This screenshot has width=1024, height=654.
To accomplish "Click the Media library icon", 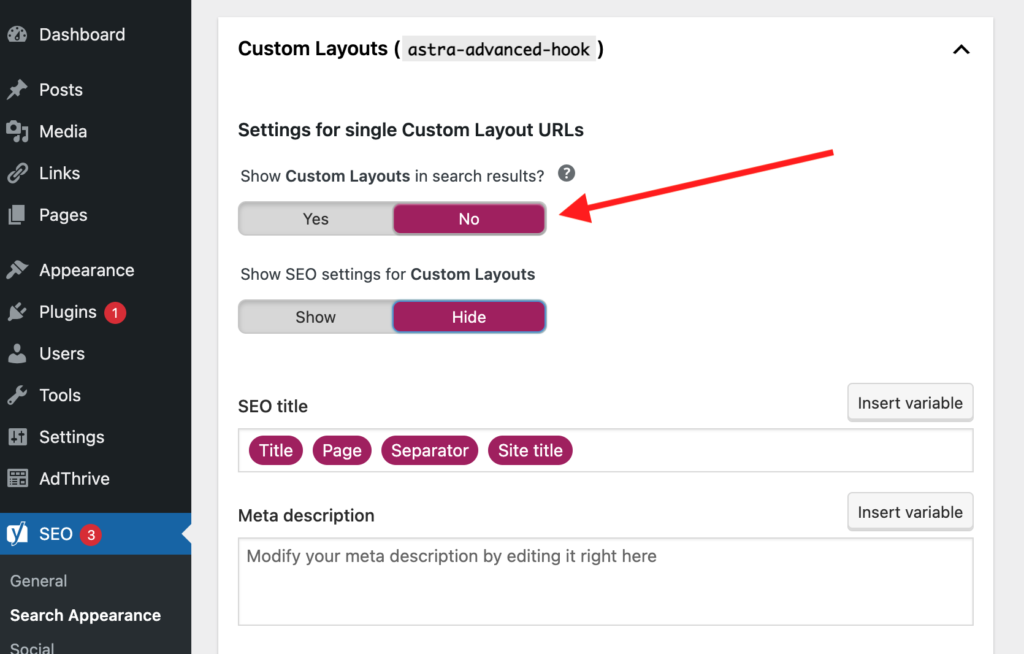I will click(x=18, y=131).
